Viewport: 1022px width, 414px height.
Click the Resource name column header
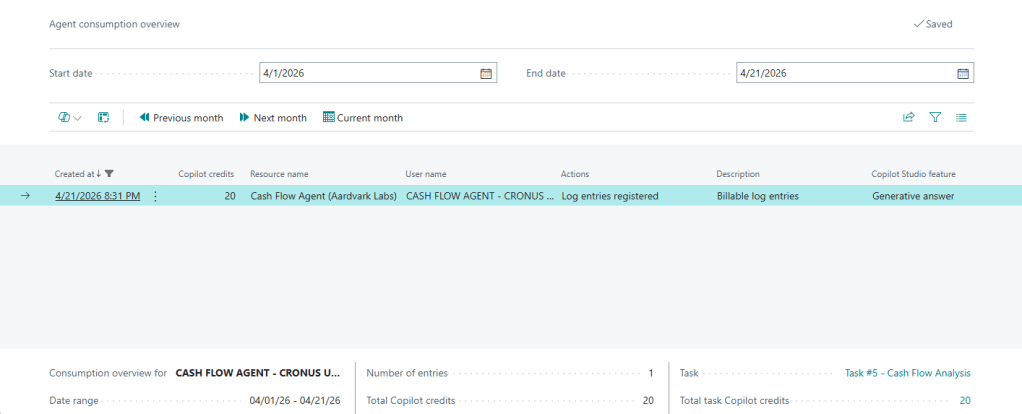pos(279,174)
